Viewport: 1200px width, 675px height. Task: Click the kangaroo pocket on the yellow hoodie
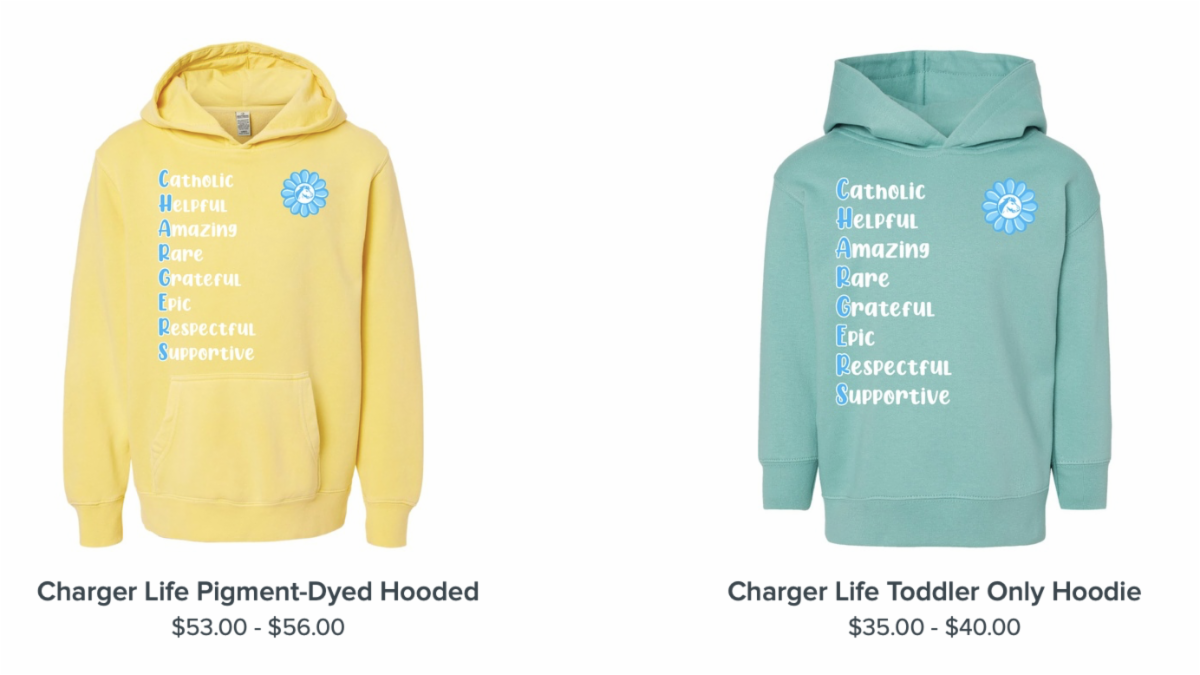tap(237, 435)
